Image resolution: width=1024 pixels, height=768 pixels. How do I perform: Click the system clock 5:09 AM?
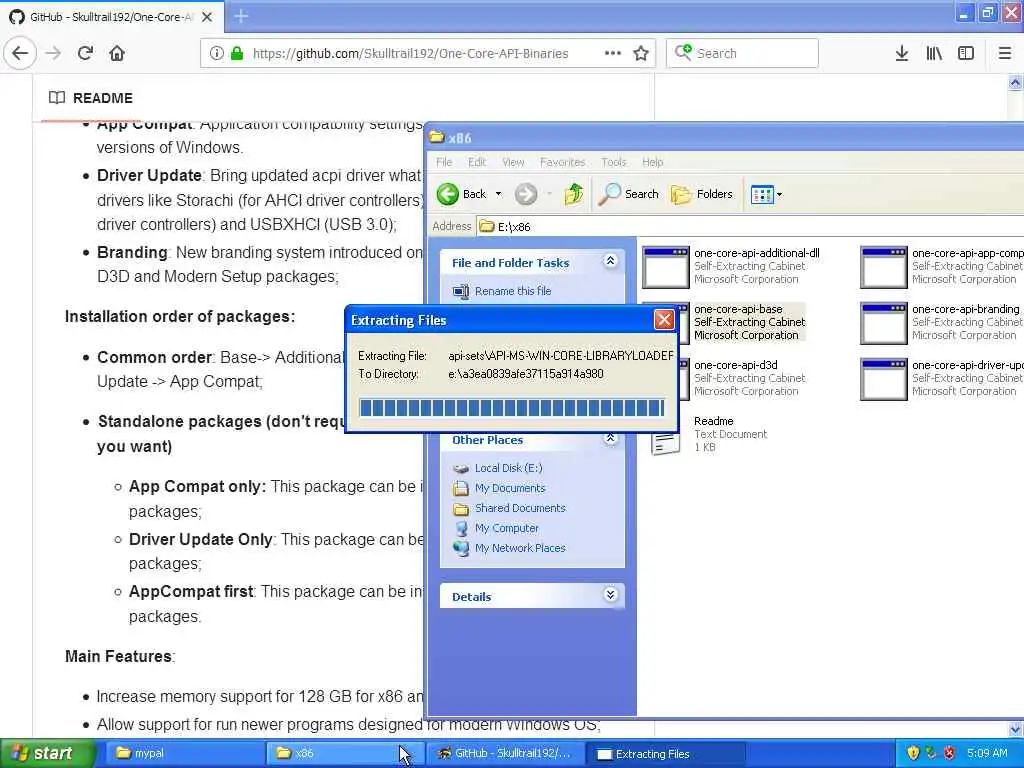click(x=987, y=753)
